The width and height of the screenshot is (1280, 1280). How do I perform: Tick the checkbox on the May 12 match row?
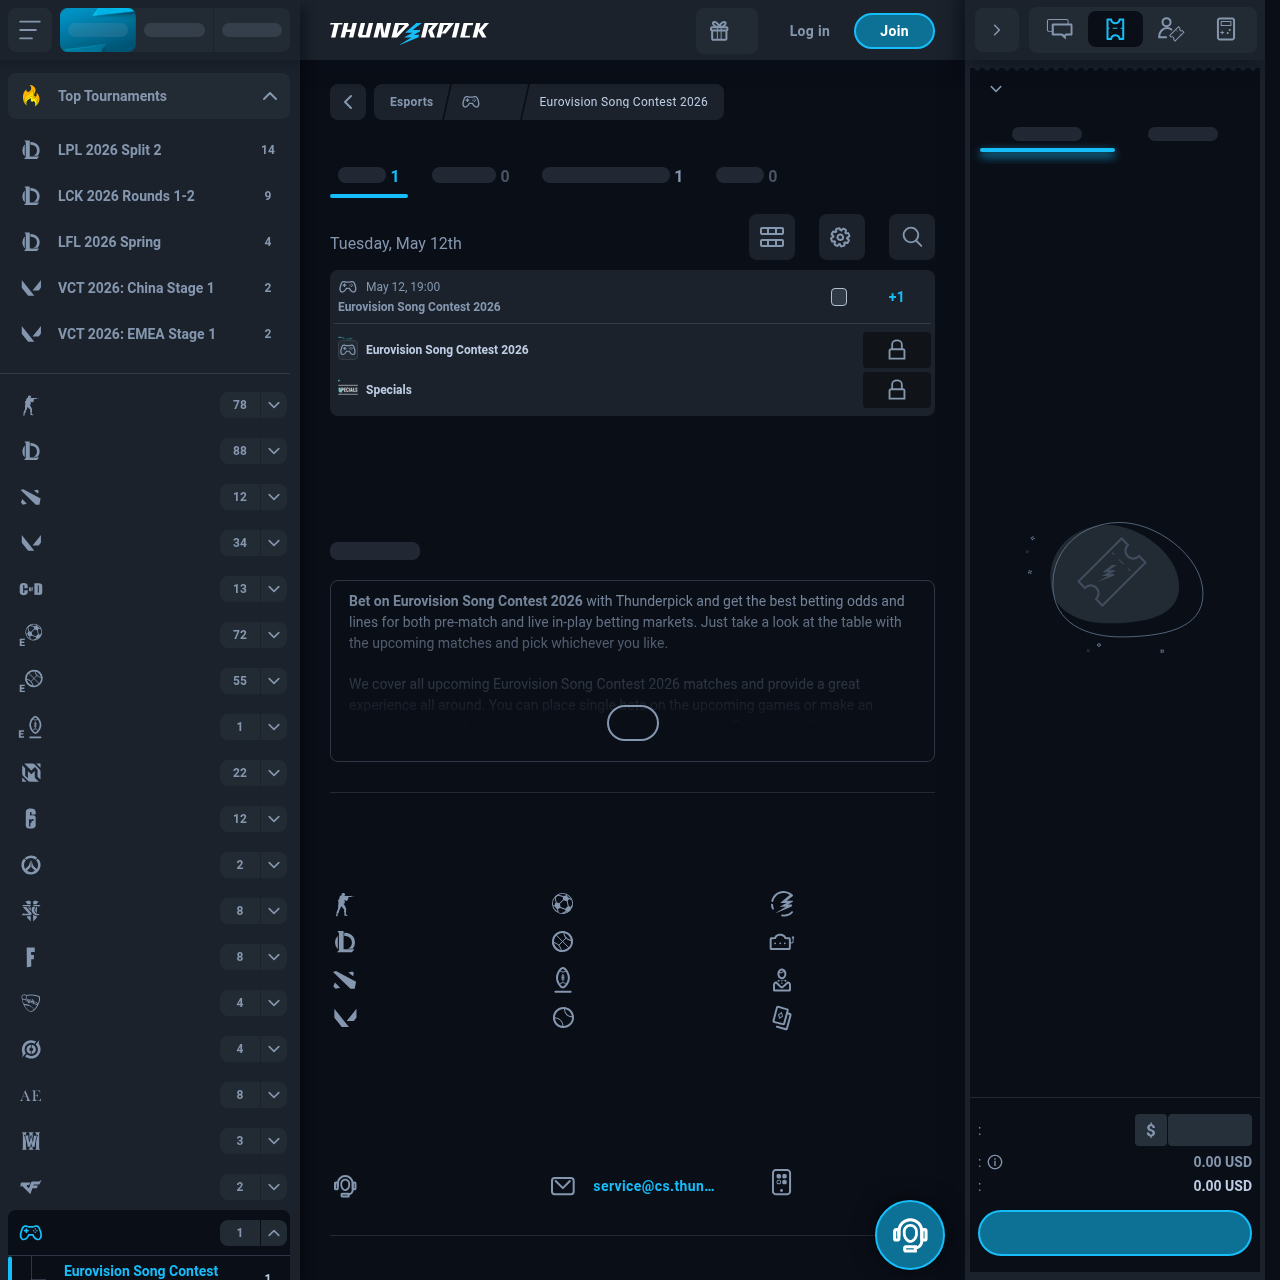click(839, 297)
